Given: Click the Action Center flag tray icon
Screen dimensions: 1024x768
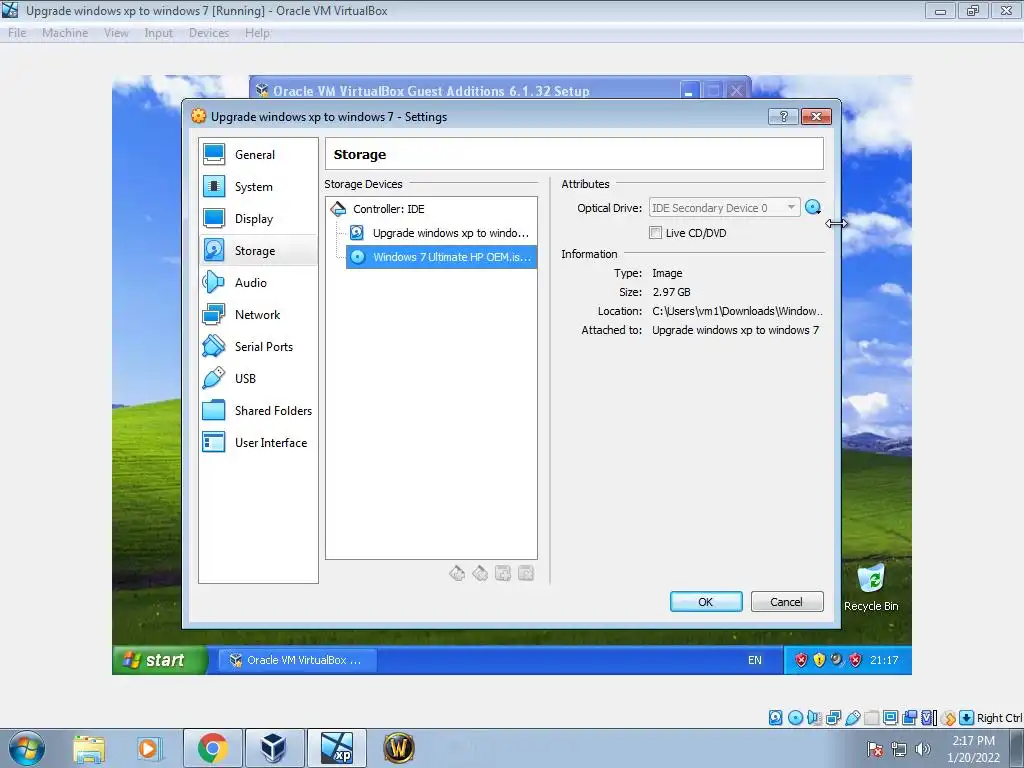Looking at the screenshot, I should [875, 749].
